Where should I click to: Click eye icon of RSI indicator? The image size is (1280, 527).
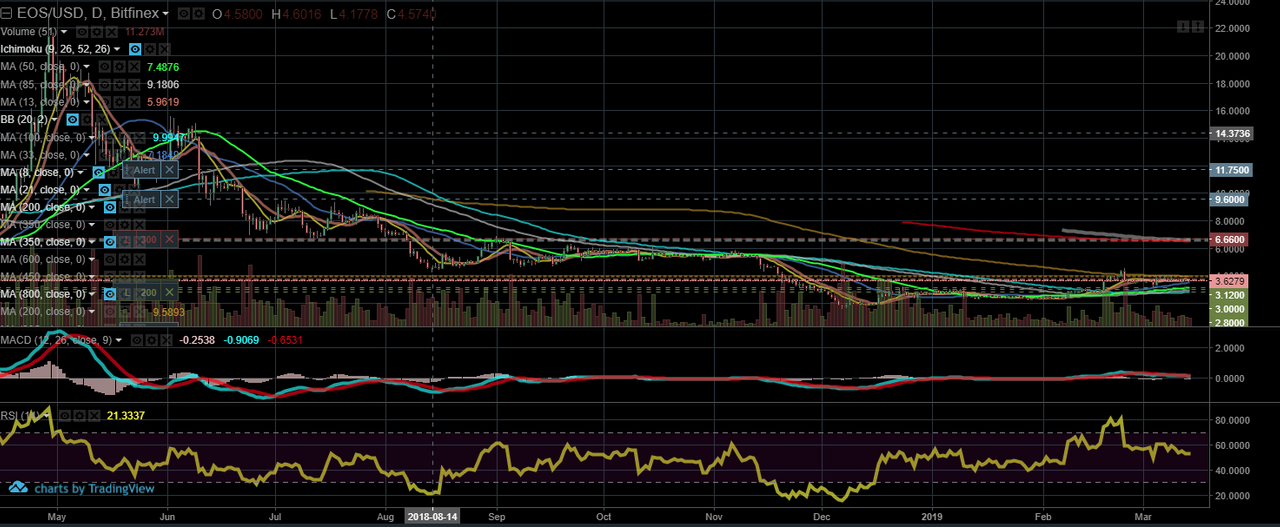(65, 416)
